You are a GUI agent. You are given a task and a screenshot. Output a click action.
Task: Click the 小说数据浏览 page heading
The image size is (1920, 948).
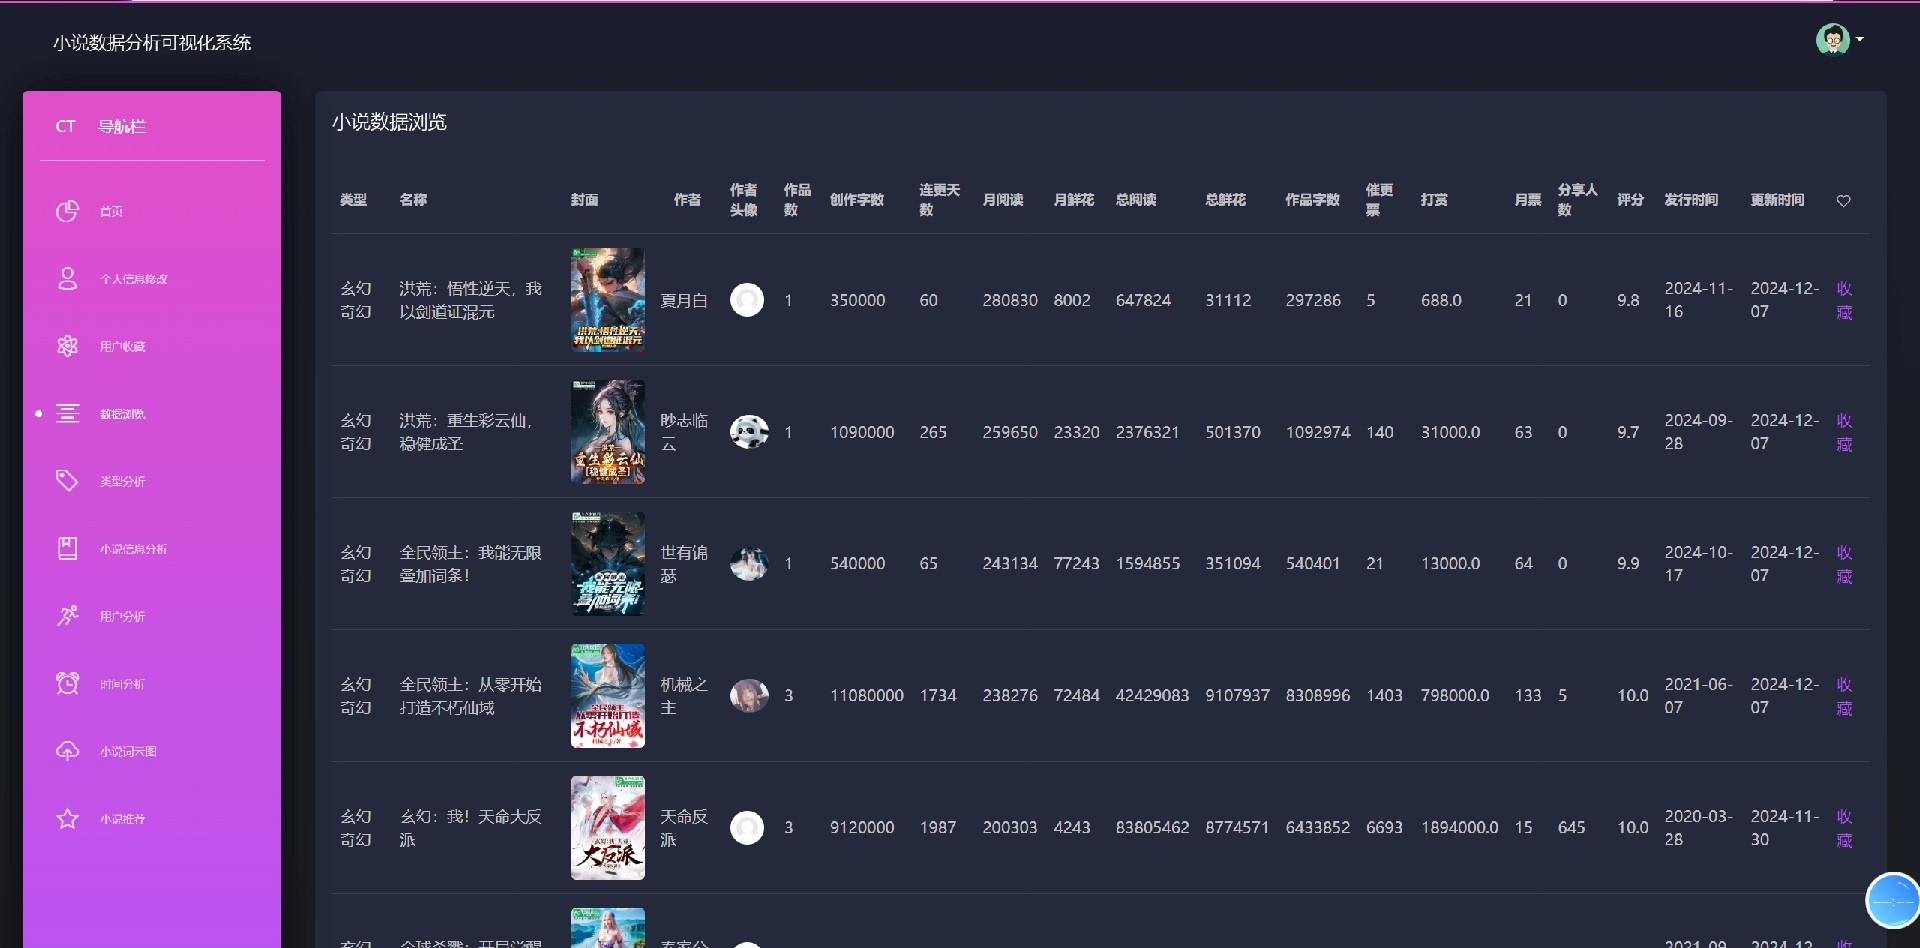click(389, 122)
